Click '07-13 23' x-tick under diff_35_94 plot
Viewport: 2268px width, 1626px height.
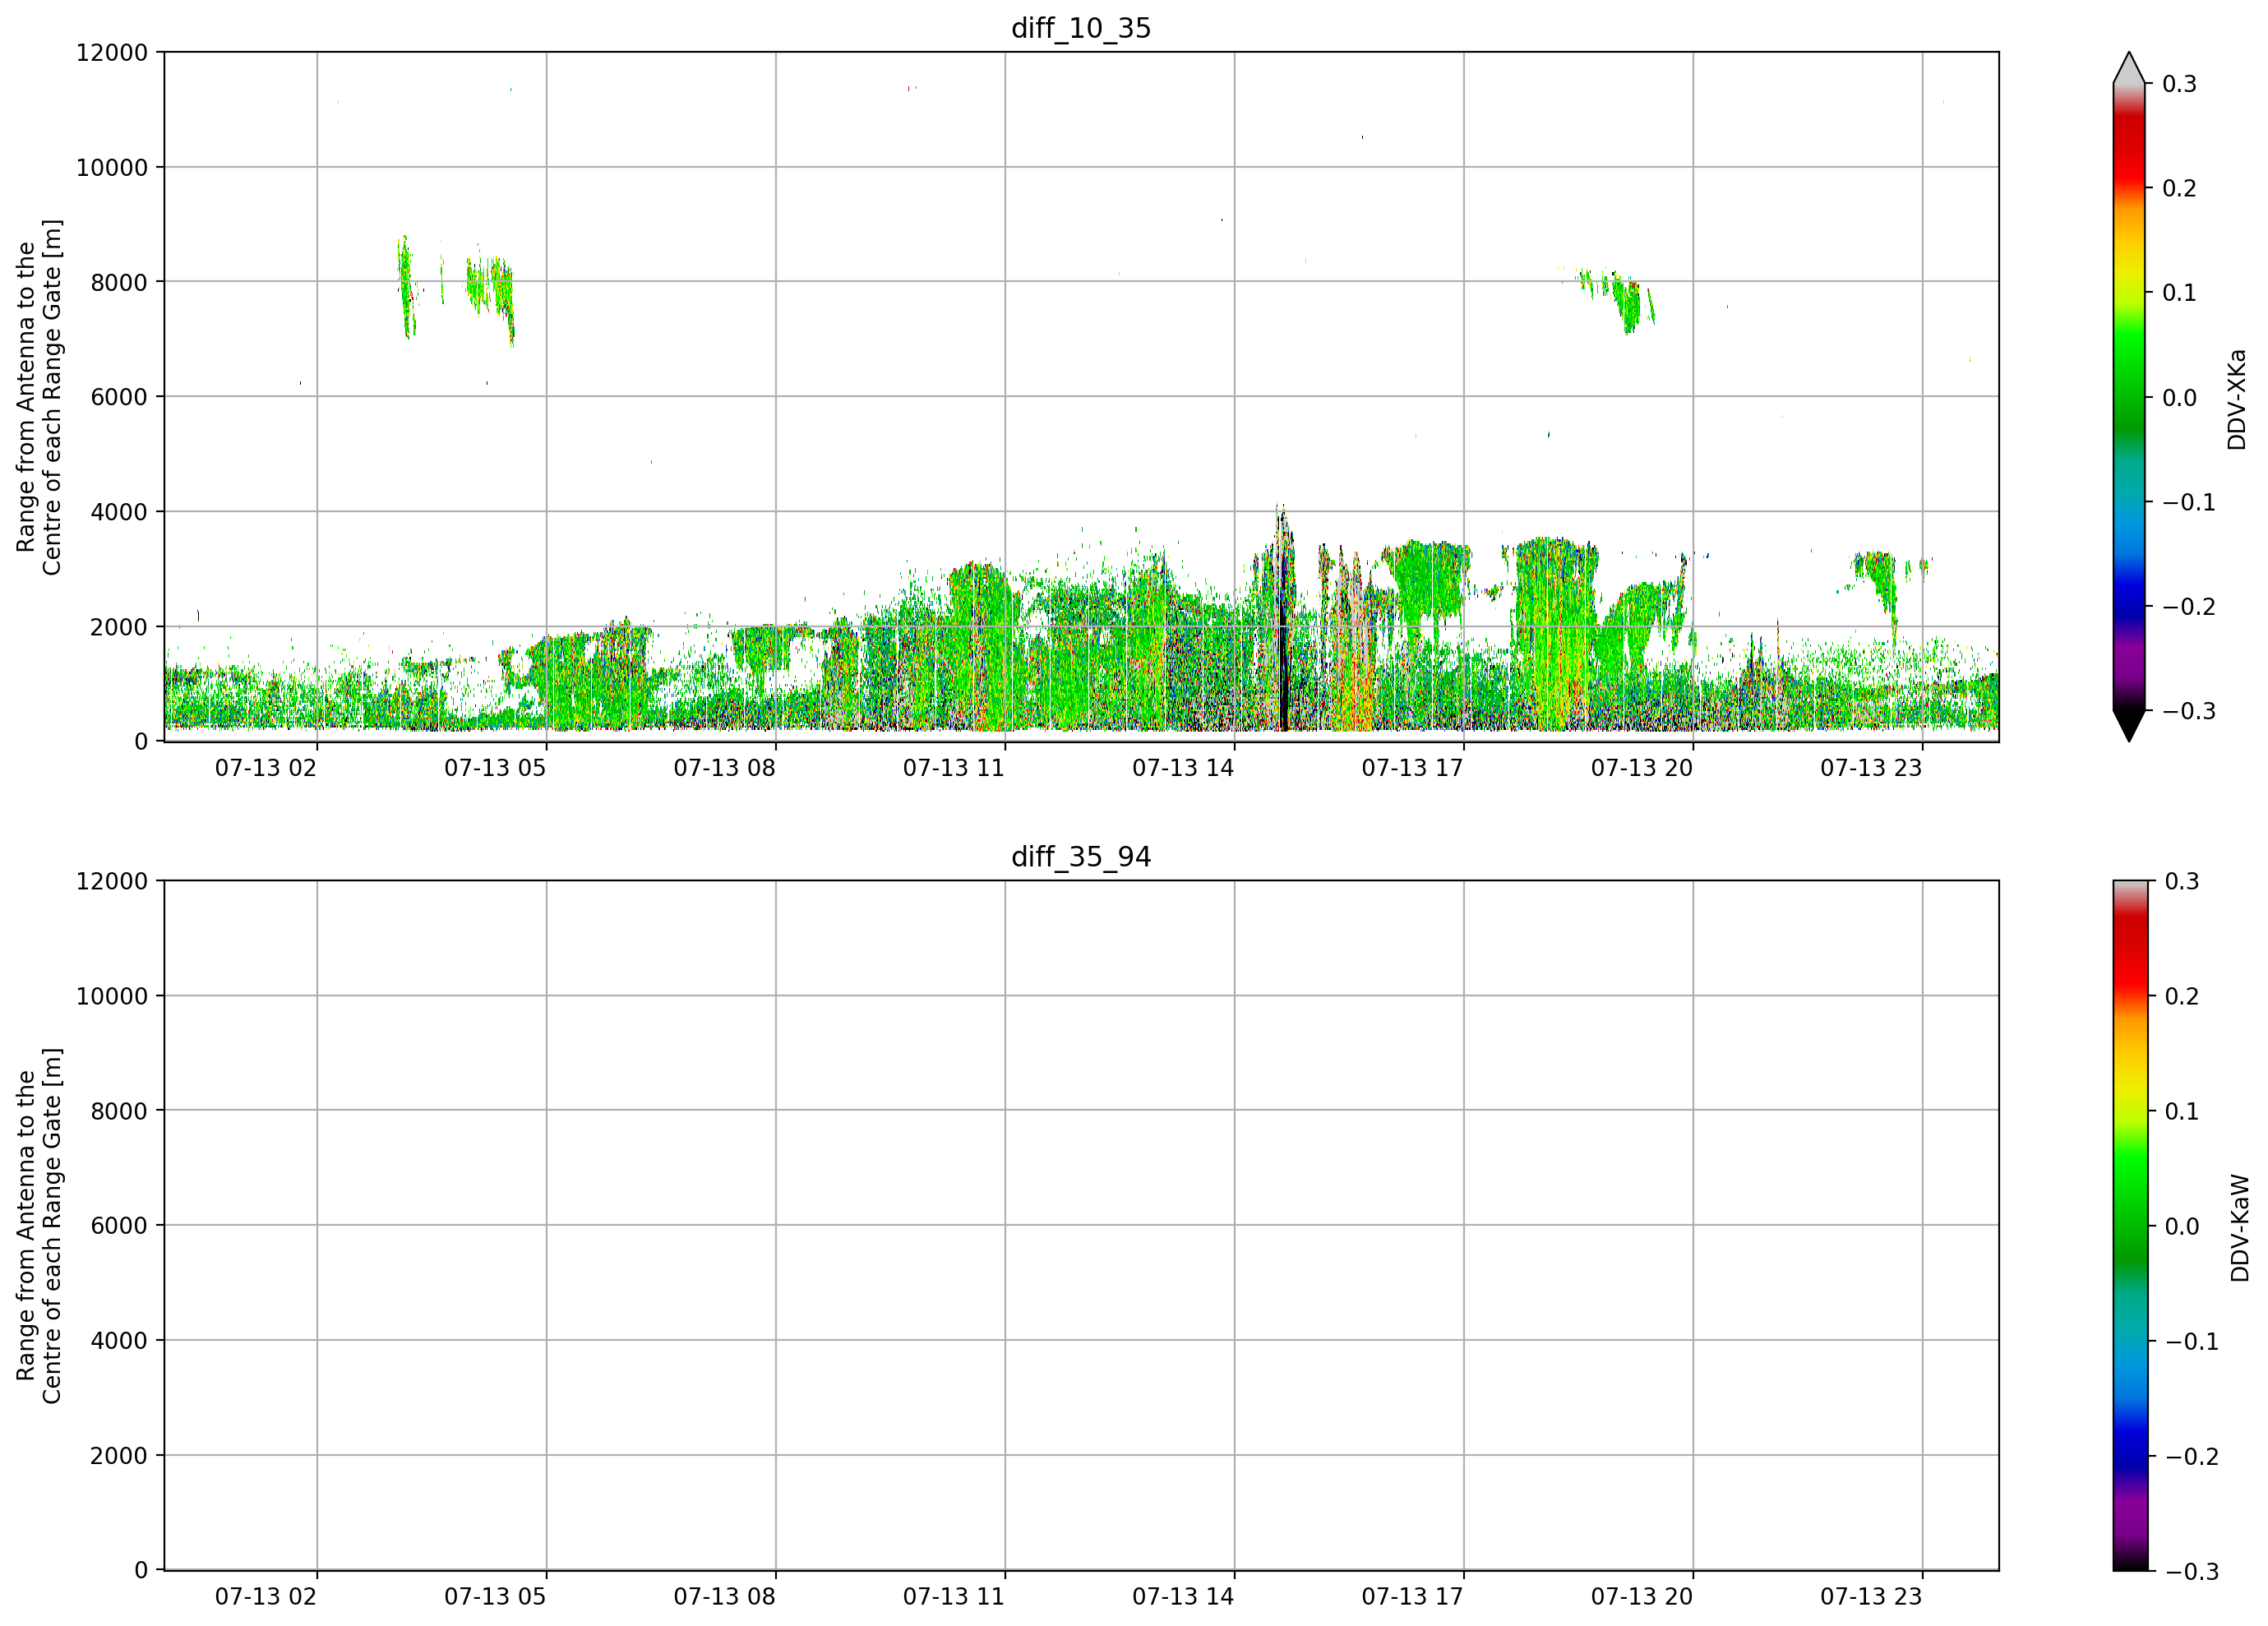[x=1871, y=1596]
